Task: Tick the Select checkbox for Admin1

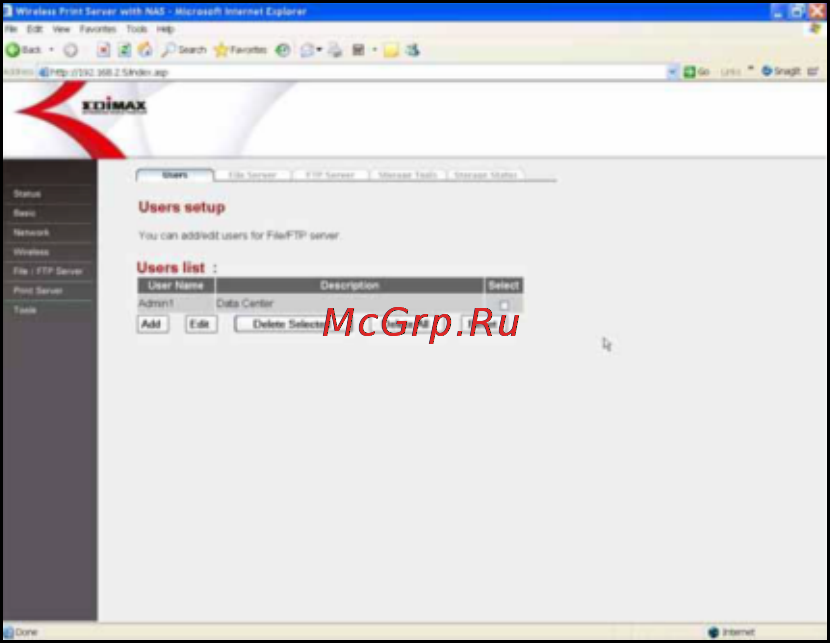Action: 504,305
